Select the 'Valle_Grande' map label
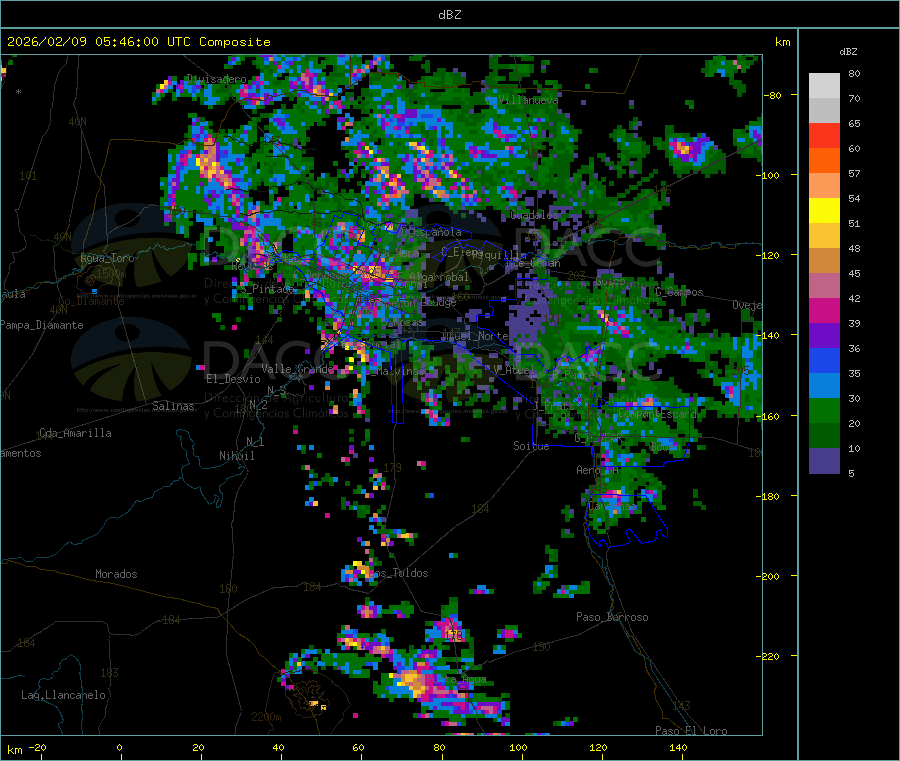The image size is (900, 761). tap(297, 368)
